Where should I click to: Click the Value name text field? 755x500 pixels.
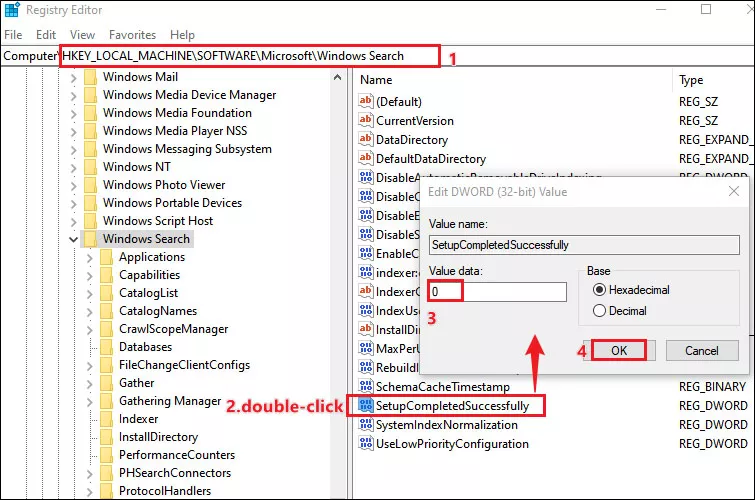584,245
